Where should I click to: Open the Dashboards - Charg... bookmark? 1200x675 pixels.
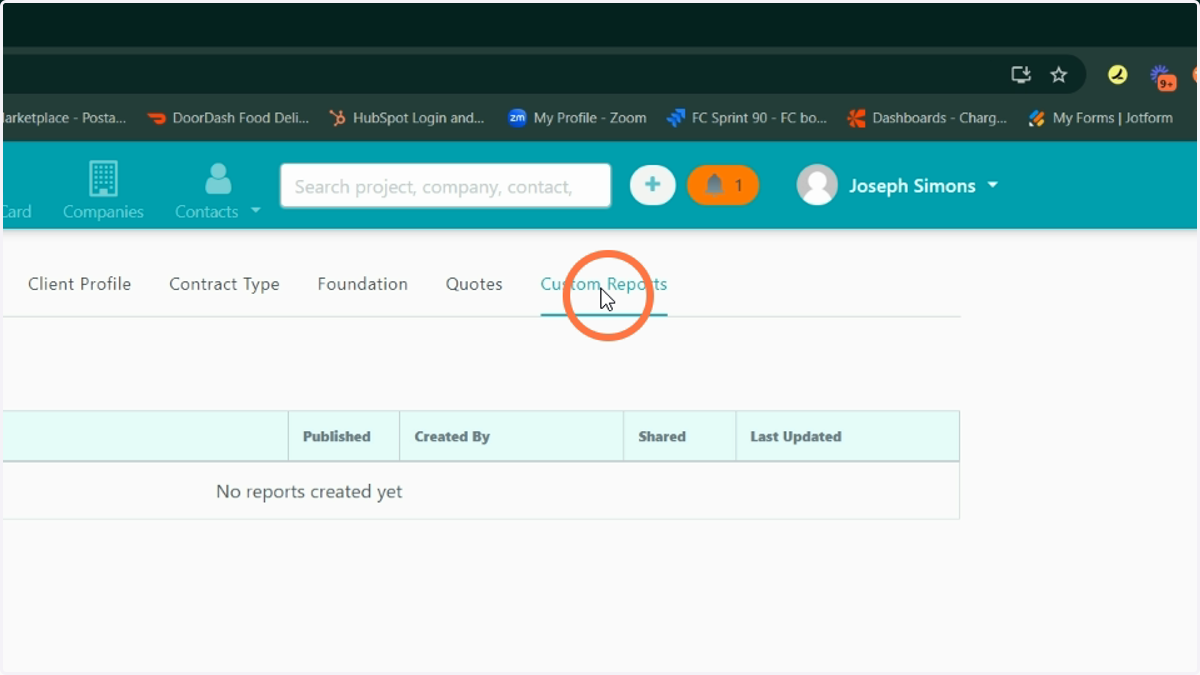coord(927,118)
